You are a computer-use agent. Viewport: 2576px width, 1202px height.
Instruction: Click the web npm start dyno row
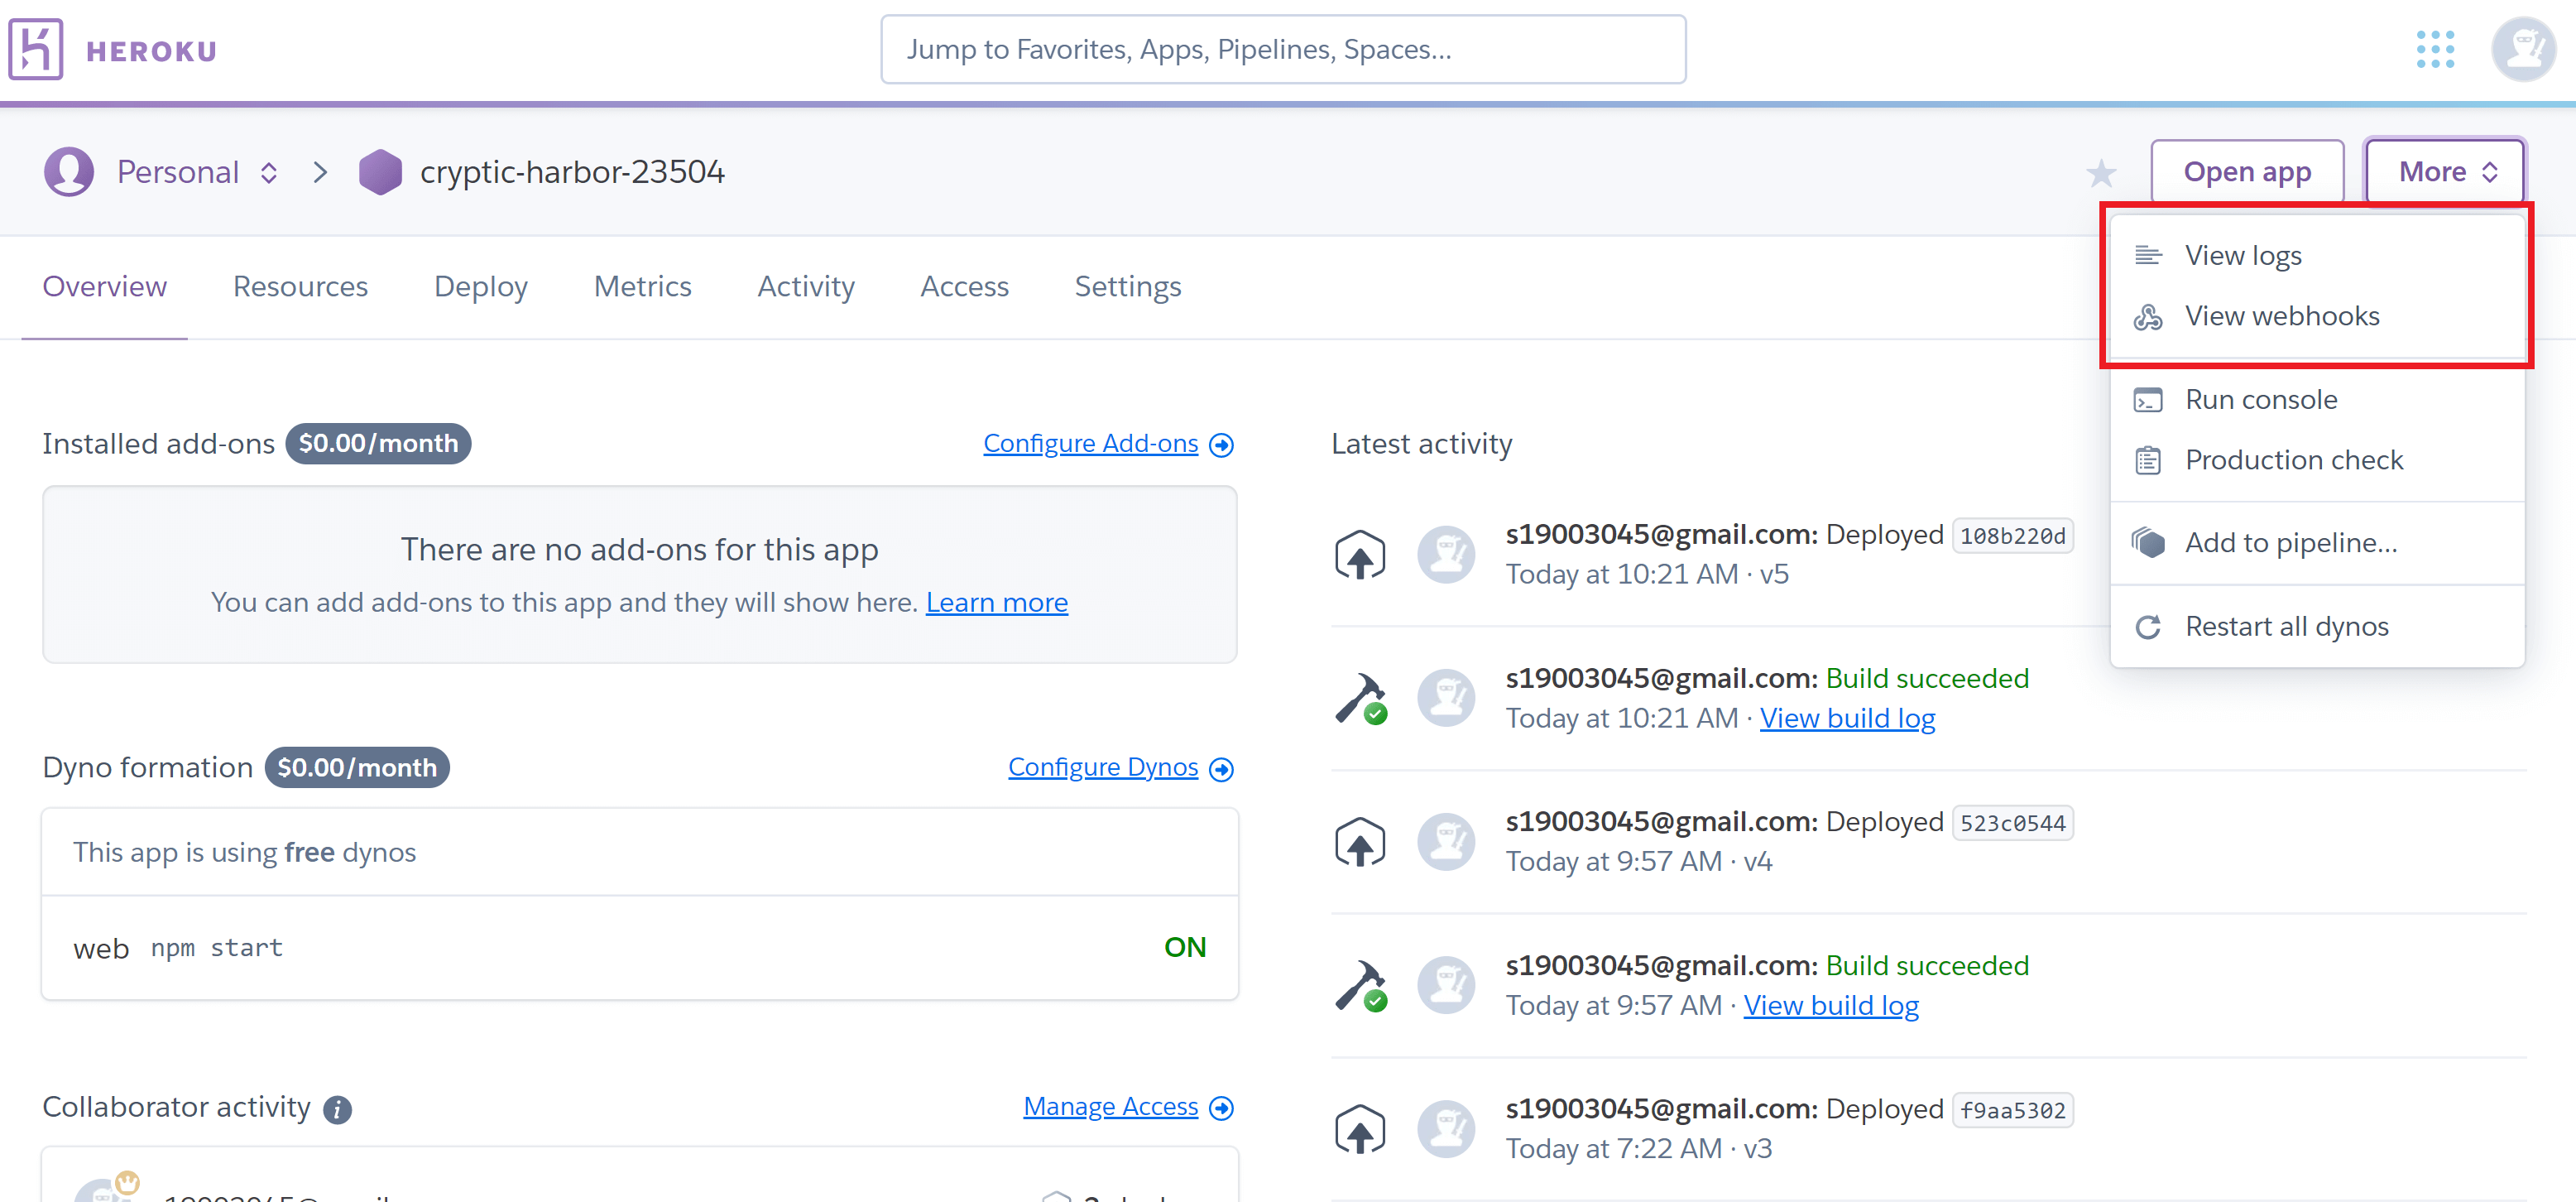pyautogui.click(x=640, y=948)
